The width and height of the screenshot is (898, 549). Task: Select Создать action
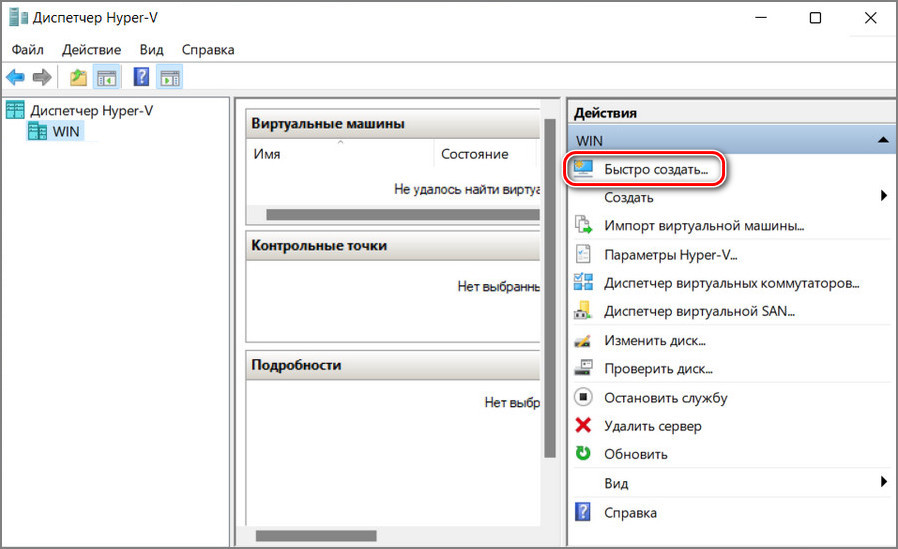tap(629, 198)
